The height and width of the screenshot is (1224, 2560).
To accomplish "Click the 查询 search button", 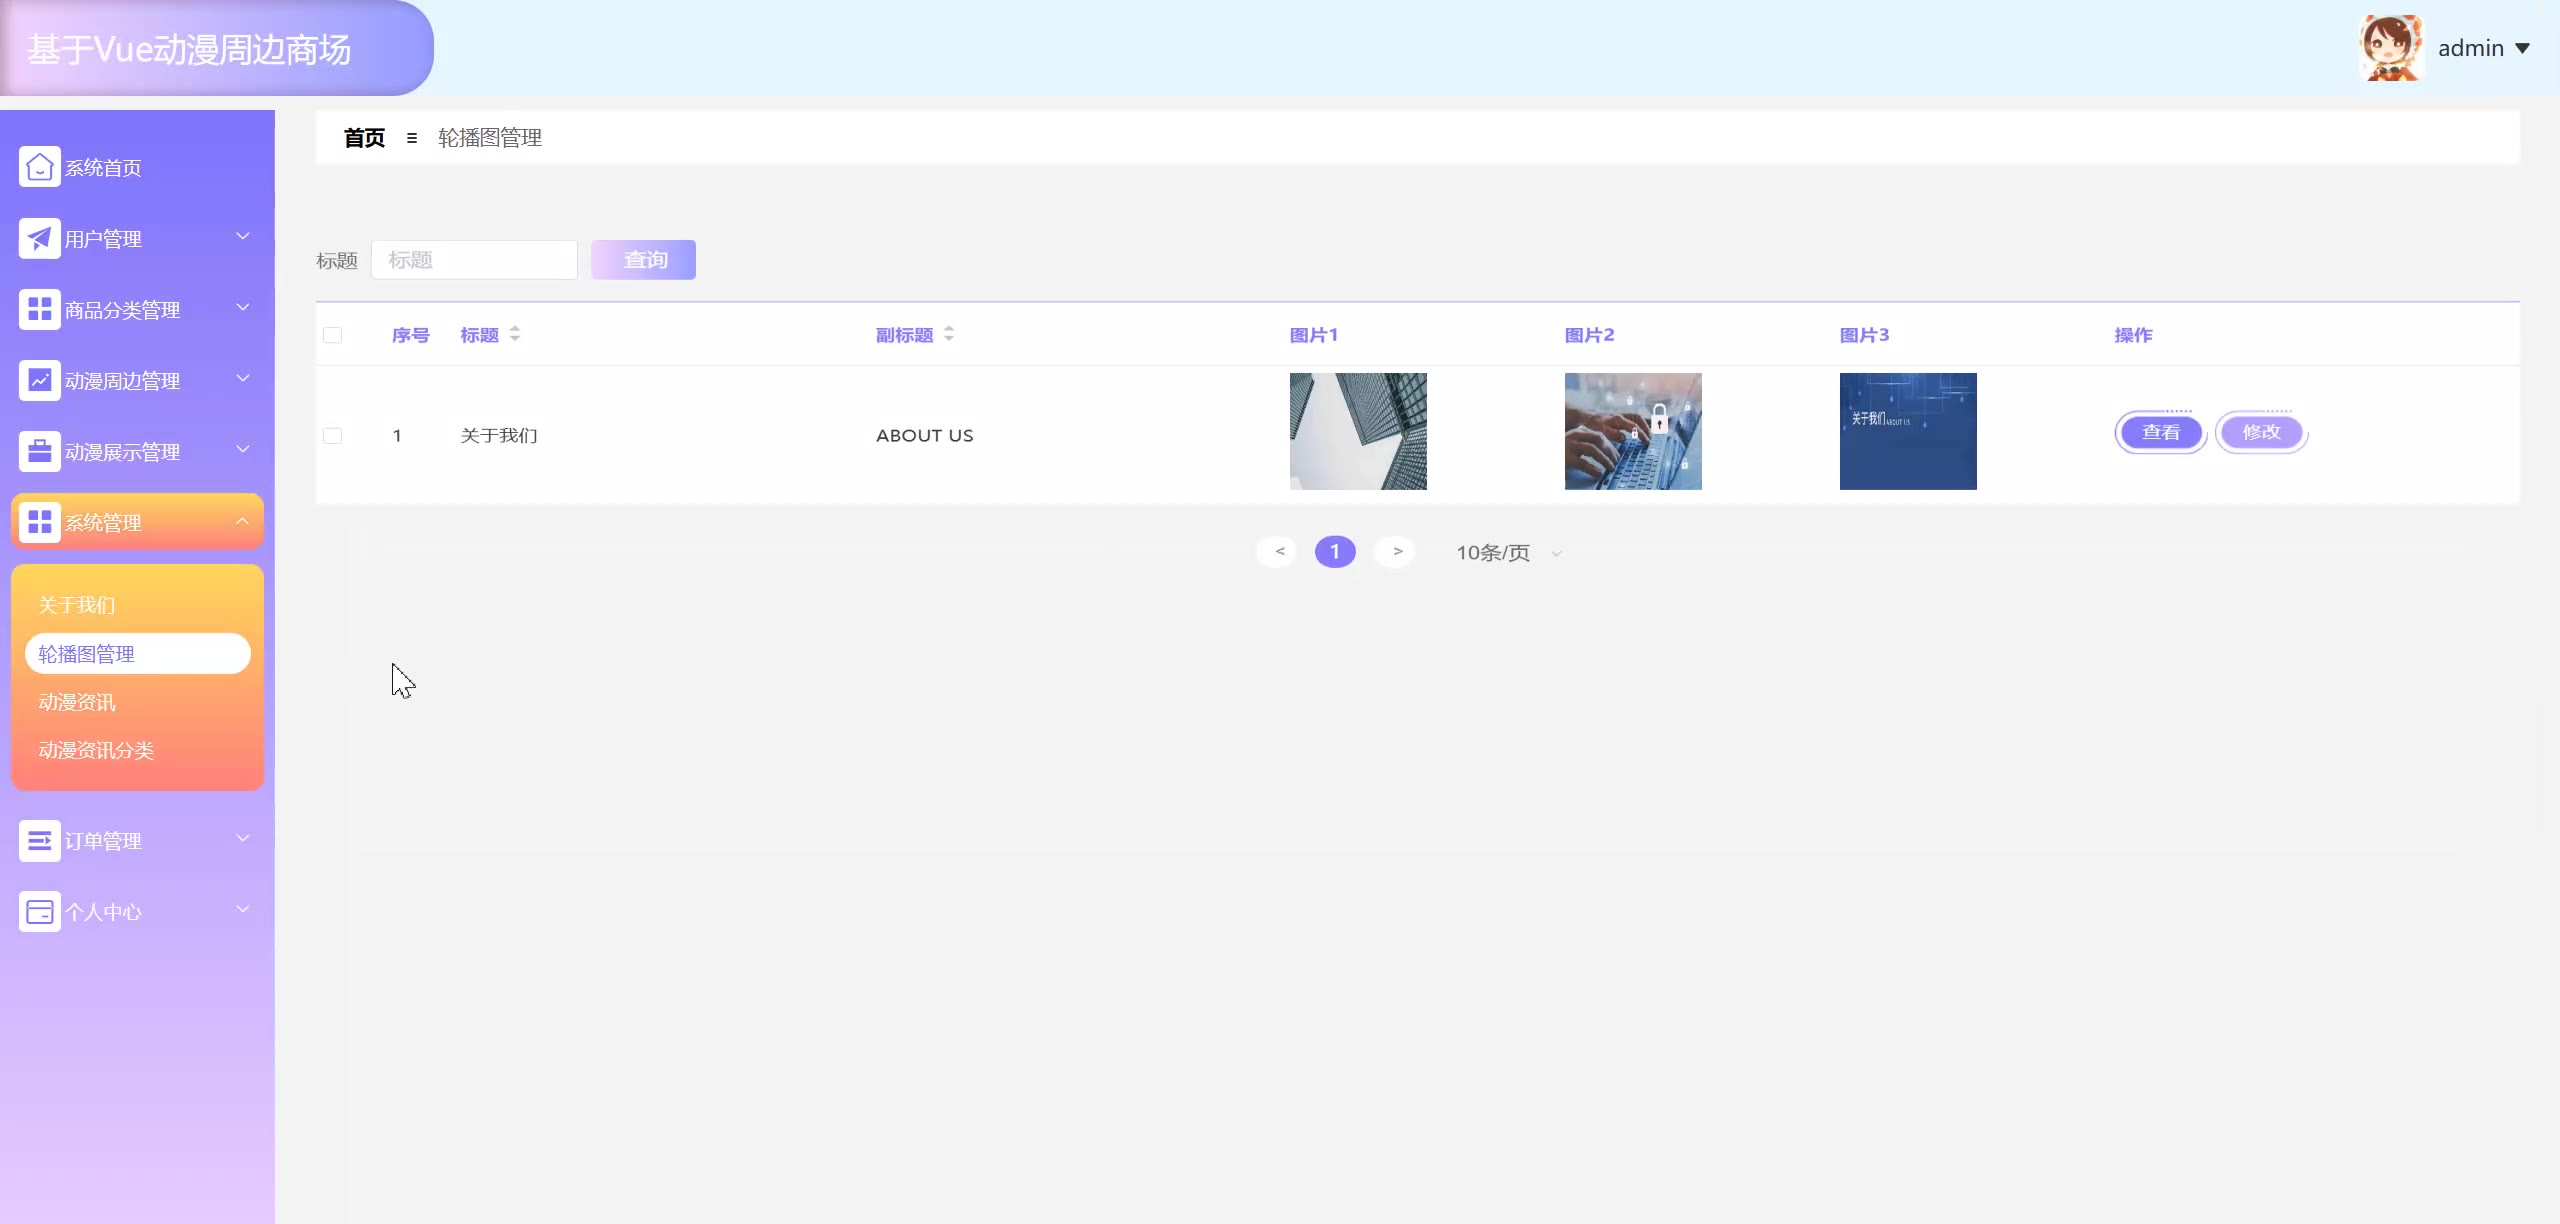I will pyautogui.click(x=643, y=260).
